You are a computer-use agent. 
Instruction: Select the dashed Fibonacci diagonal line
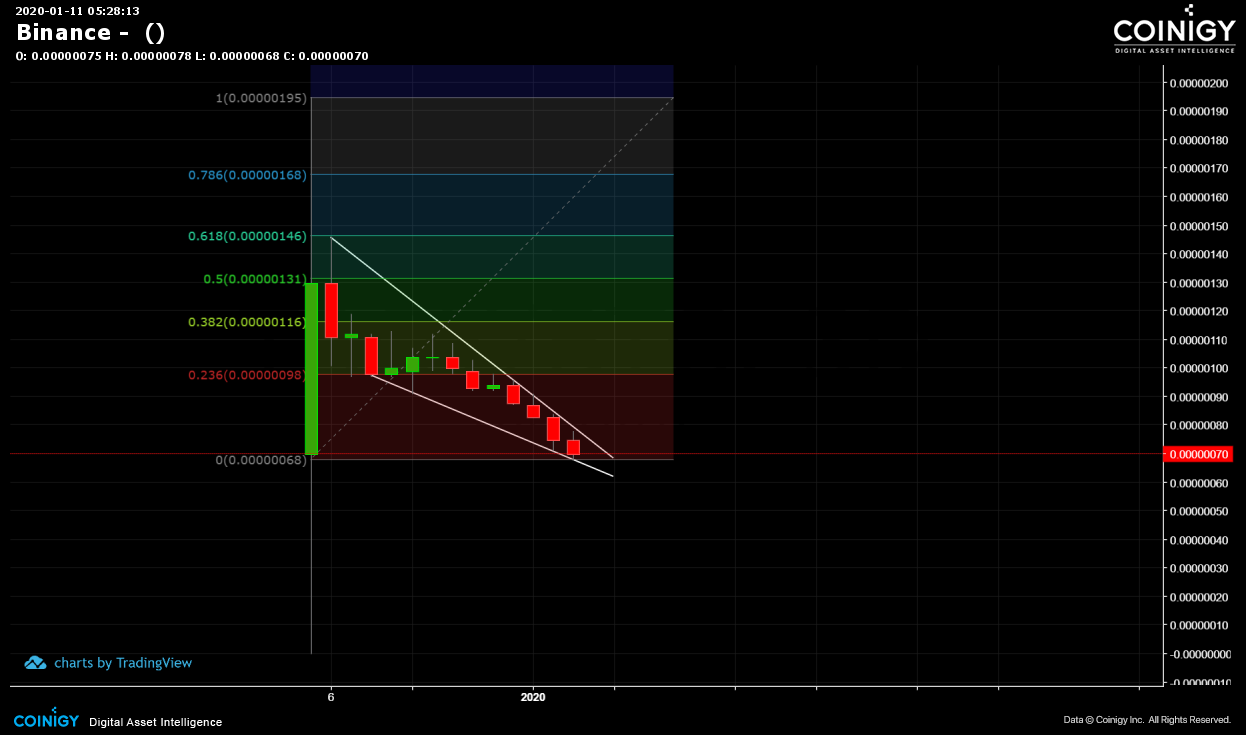pyautogui.click(x=490, y=277)
